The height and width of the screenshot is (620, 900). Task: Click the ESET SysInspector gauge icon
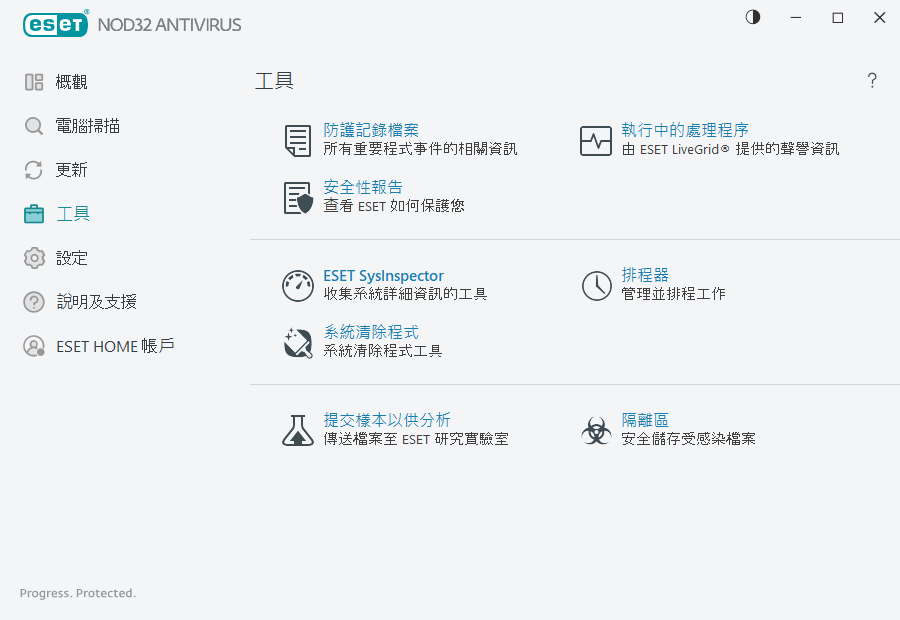[298, 285]
